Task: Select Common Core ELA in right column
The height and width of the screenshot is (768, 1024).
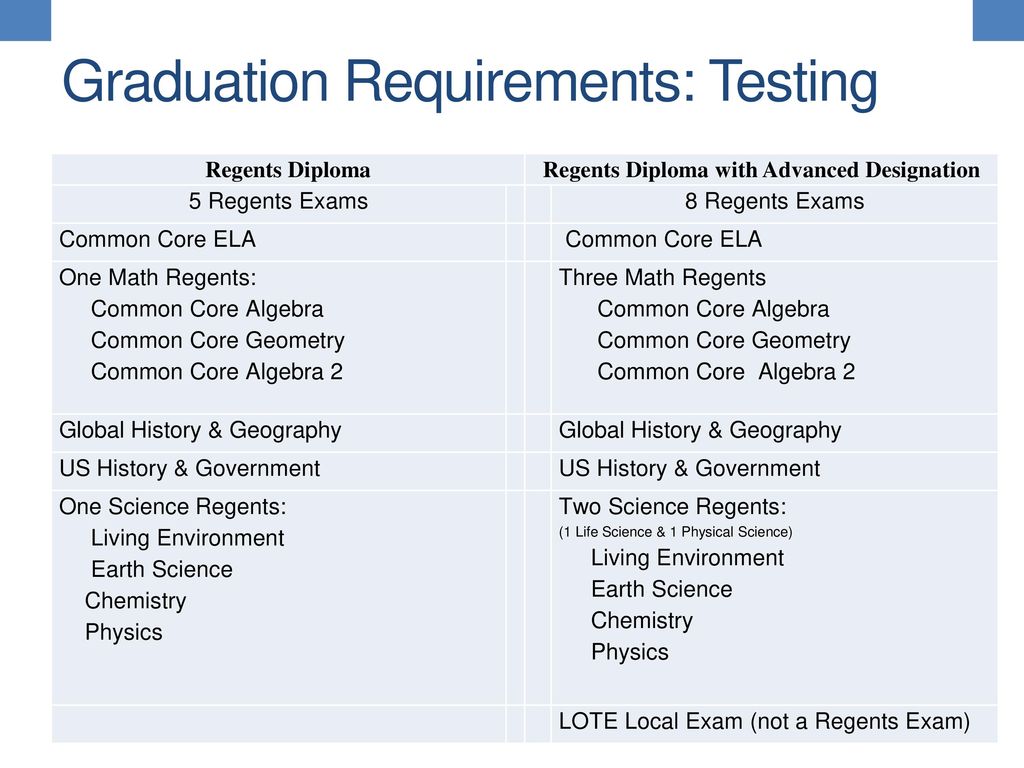Action: (x=664, y=239)
